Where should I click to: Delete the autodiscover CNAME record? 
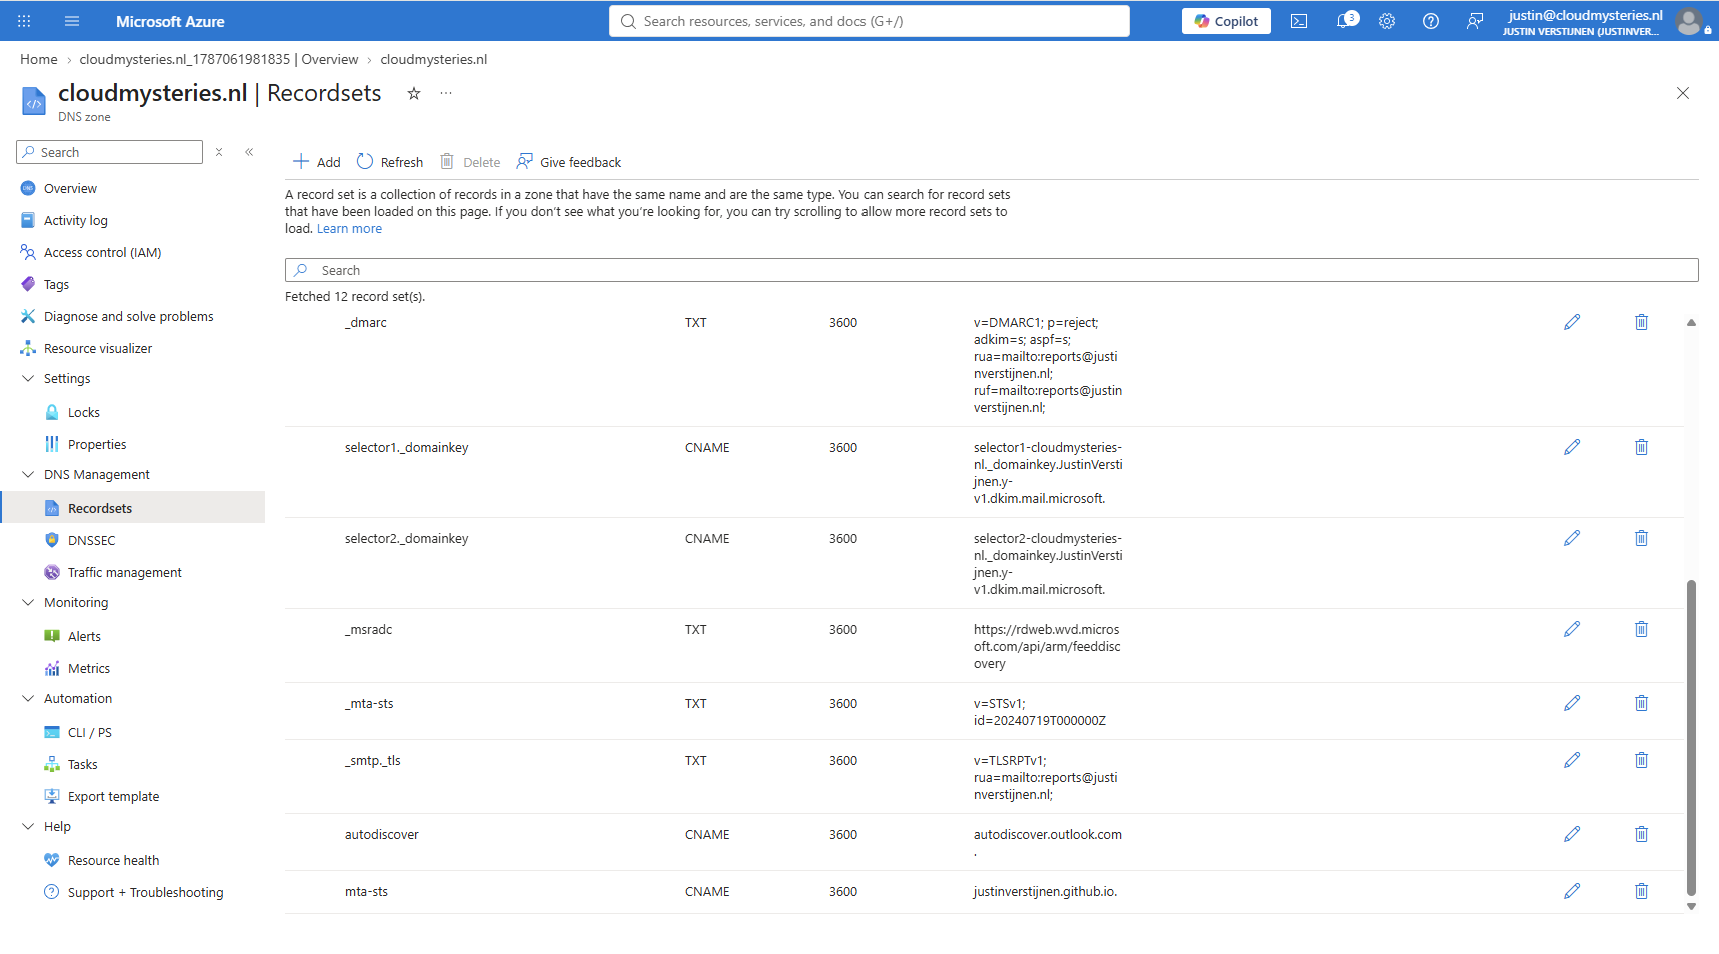pos(1641,834)
